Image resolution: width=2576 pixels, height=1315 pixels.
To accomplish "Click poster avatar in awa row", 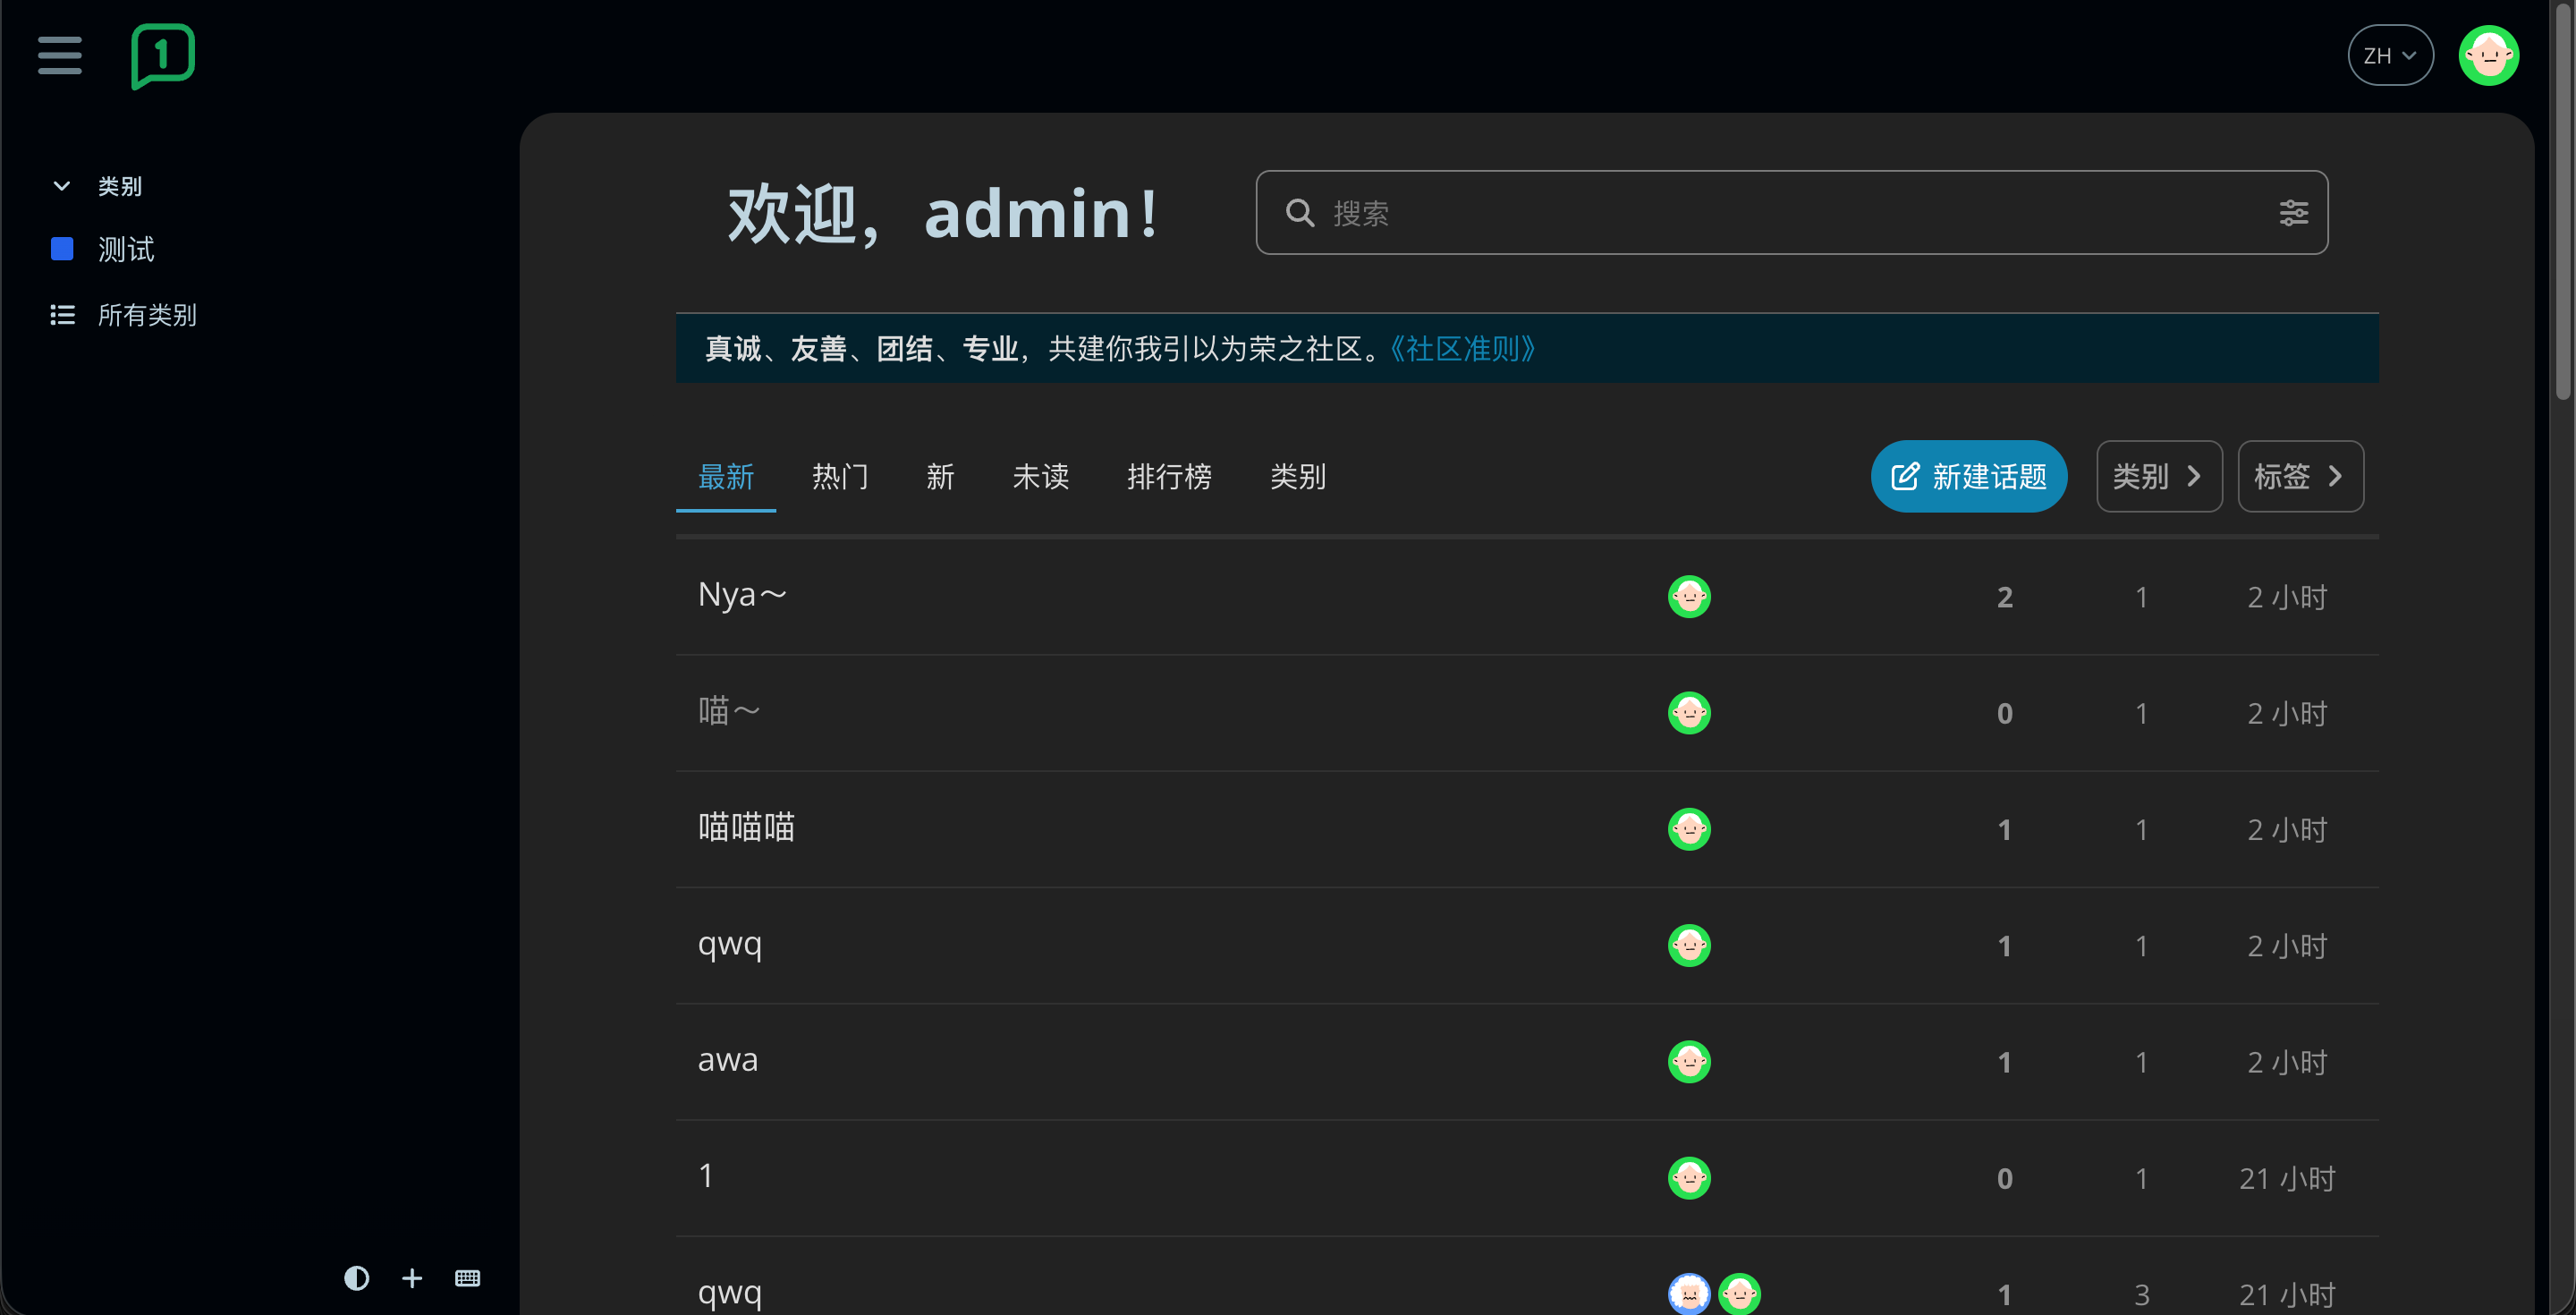I will pos(1689,1061).
